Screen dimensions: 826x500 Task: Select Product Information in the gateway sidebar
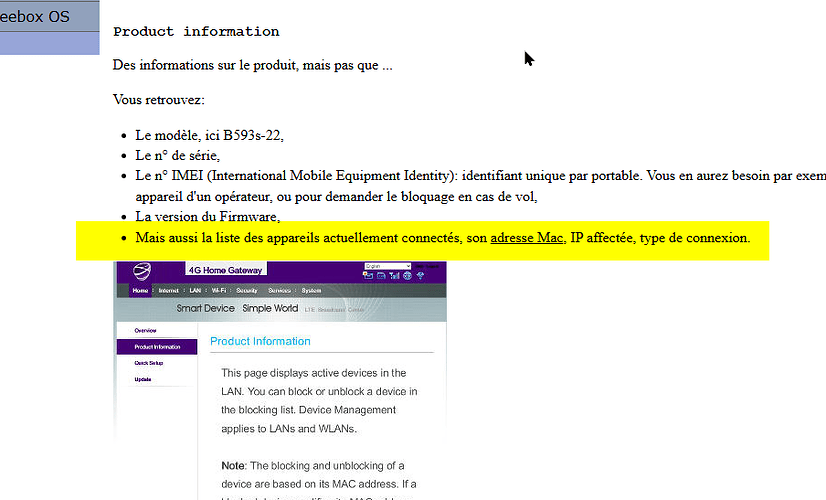157,347
